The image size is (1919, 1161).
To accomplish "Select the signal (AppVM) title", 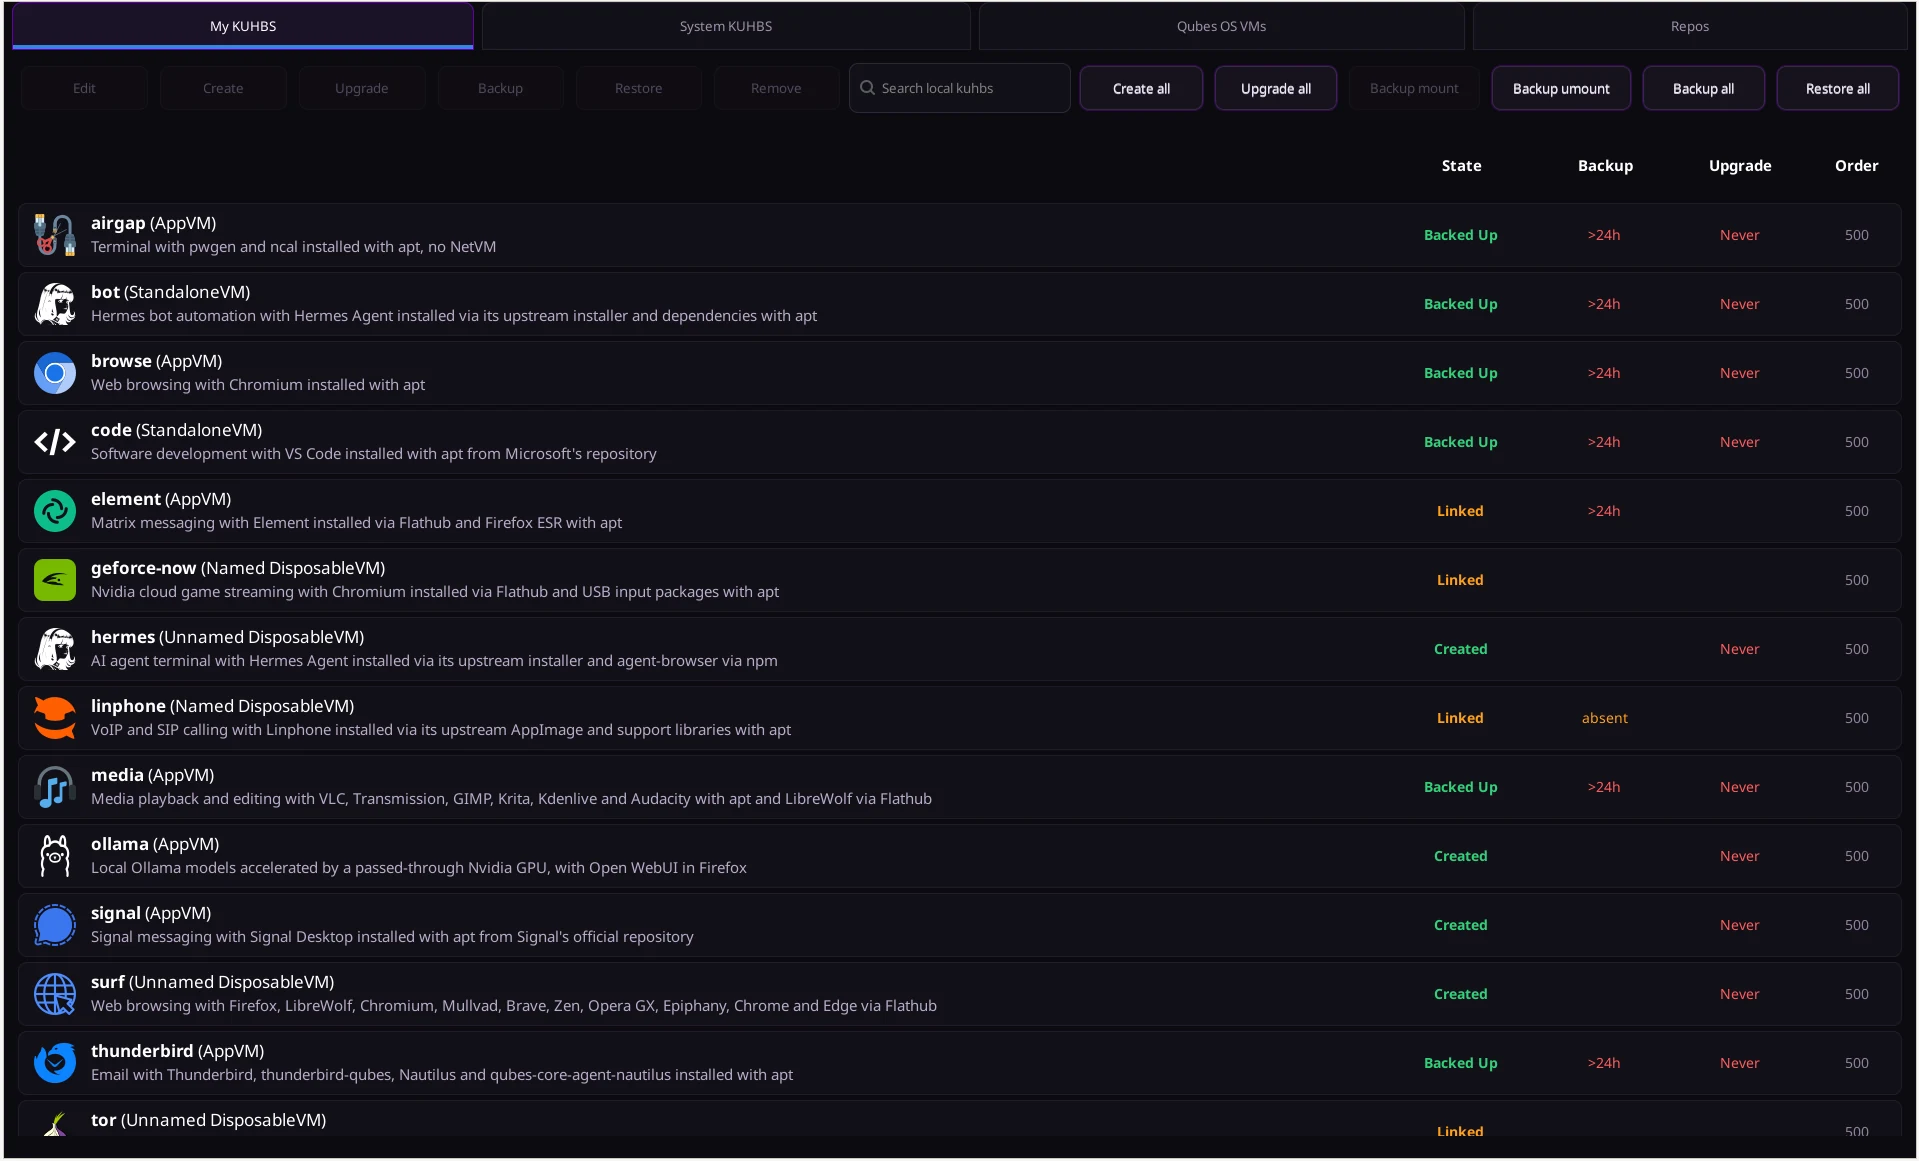I will (151, 913).
